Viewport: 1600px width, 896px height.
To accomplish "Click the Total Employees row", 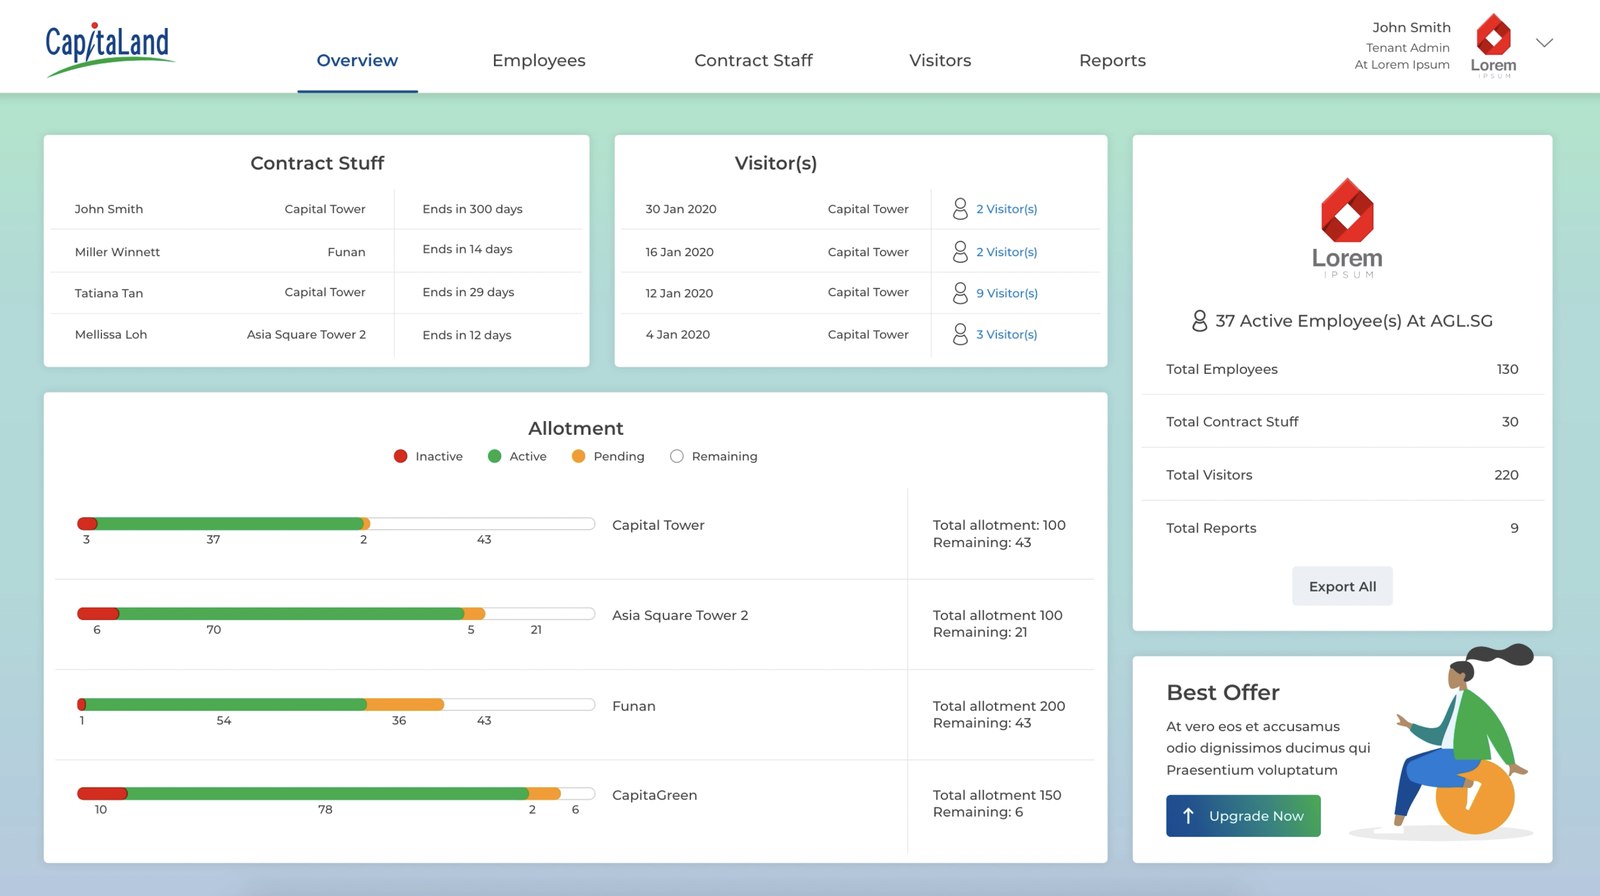I will 1342,369.
